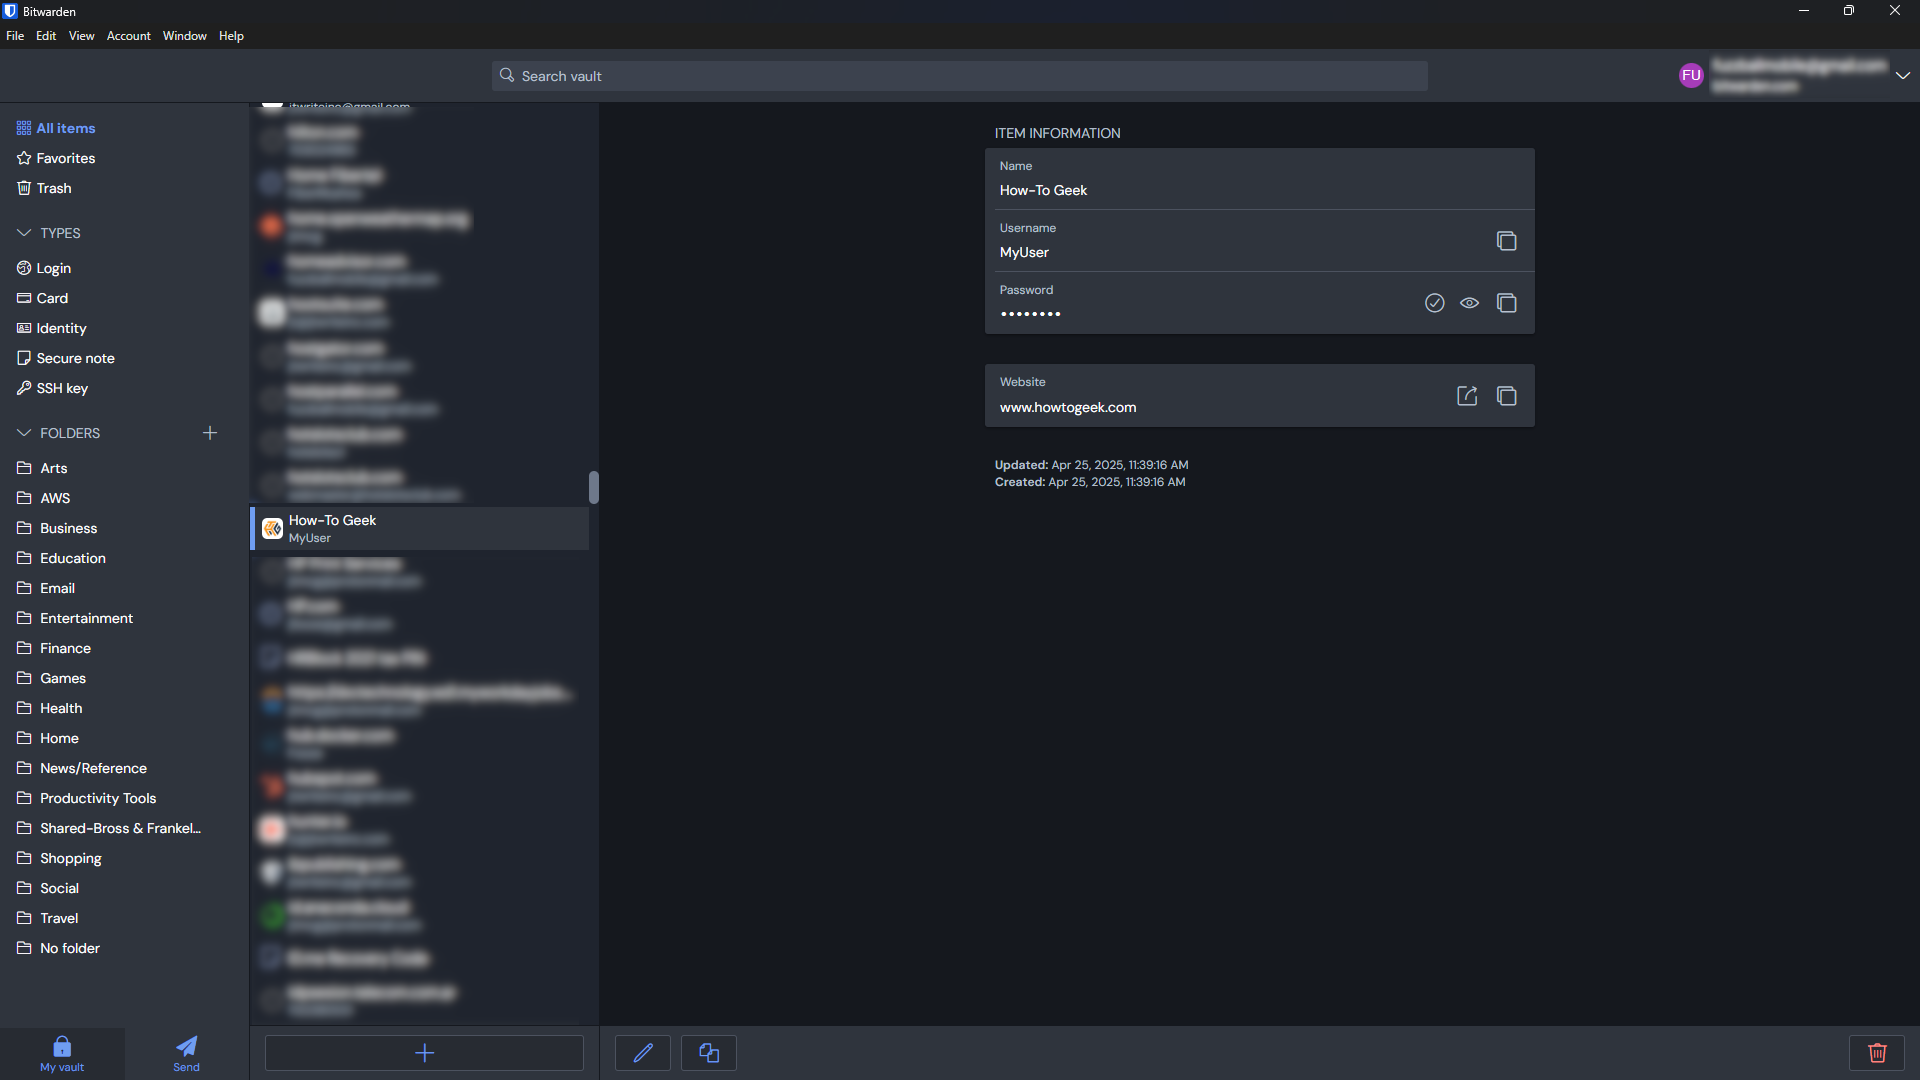Add a new folder with plus icon
This screenshot has width=1920, height=1080.
210,433
